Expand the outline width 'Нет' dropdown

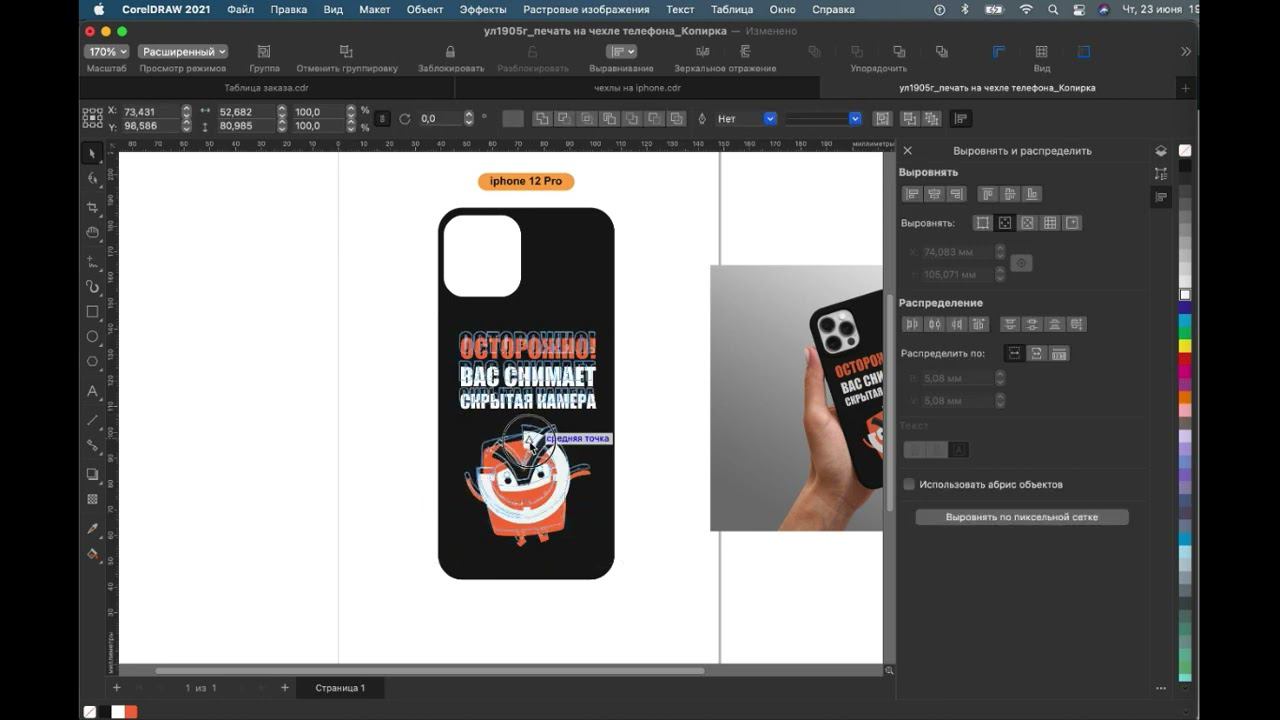point(769,118)
